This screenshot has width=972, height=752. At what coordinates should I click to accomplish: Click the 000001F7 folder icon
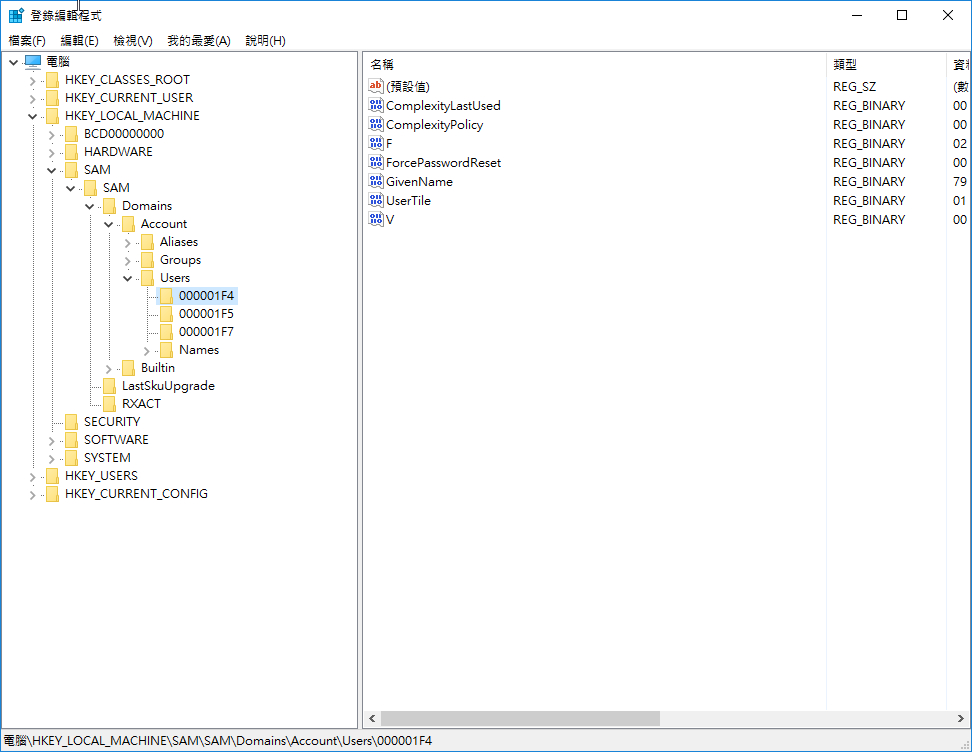(x=167, y=331)
